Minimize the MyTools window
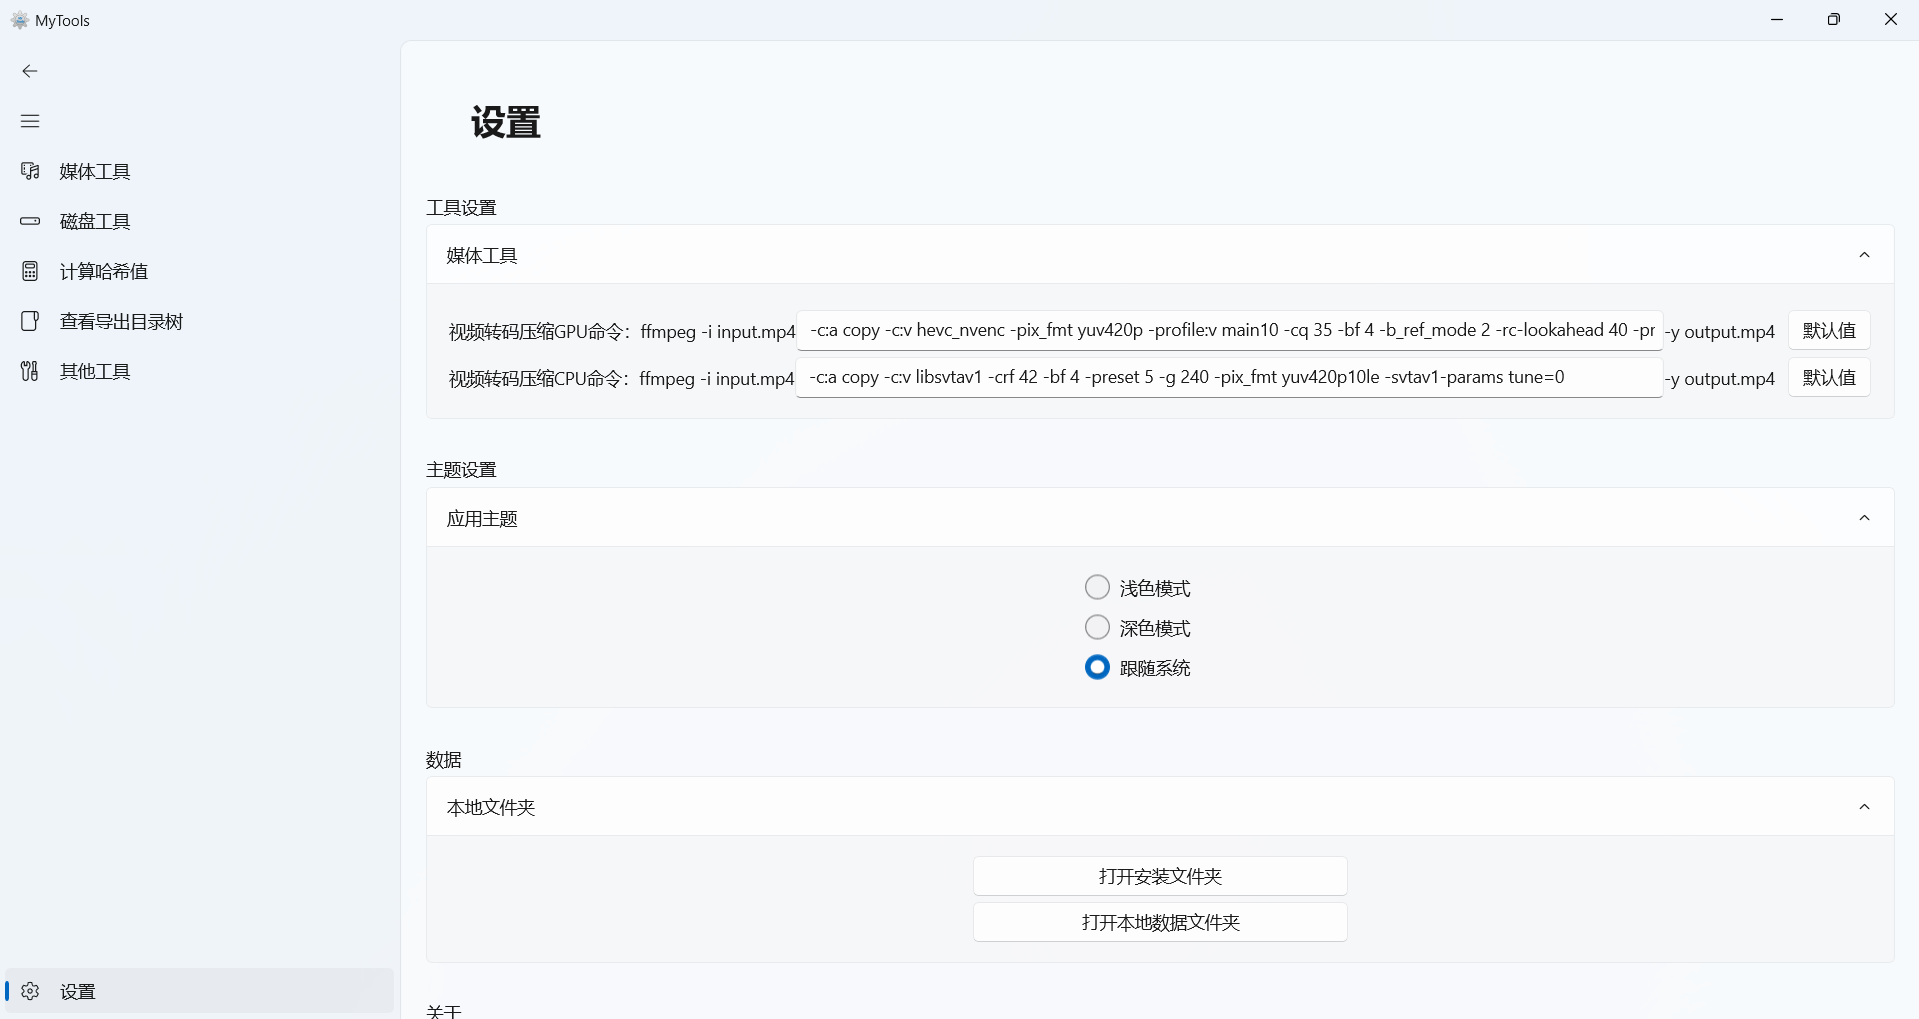Image resolution: width=1919 pixels, height=1019 pixels. (x=1777, y=19)
